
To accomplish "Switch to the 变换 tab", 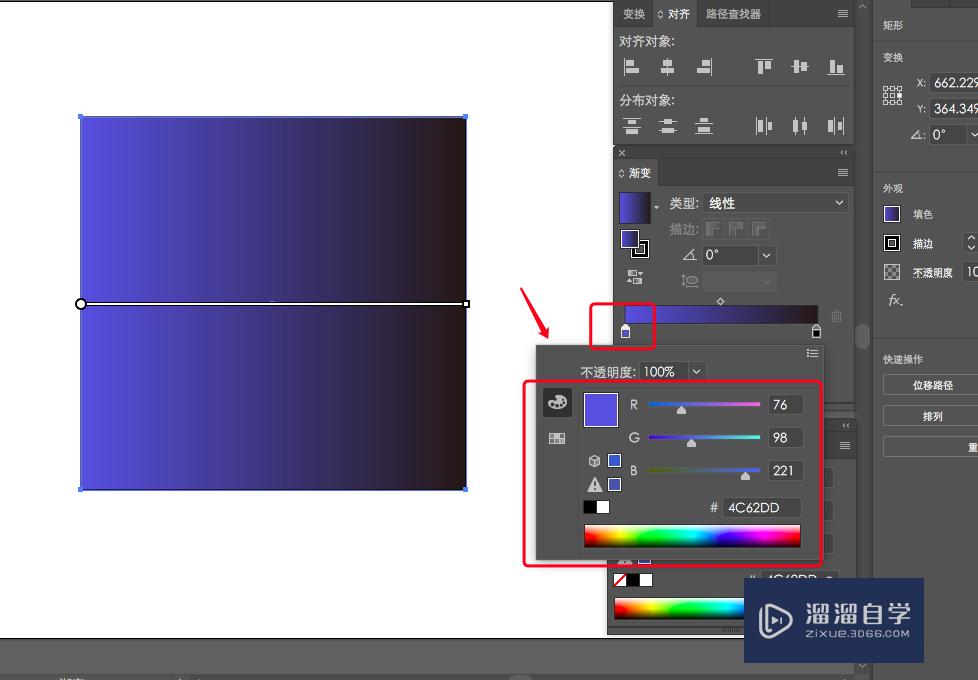I will 634,14.
